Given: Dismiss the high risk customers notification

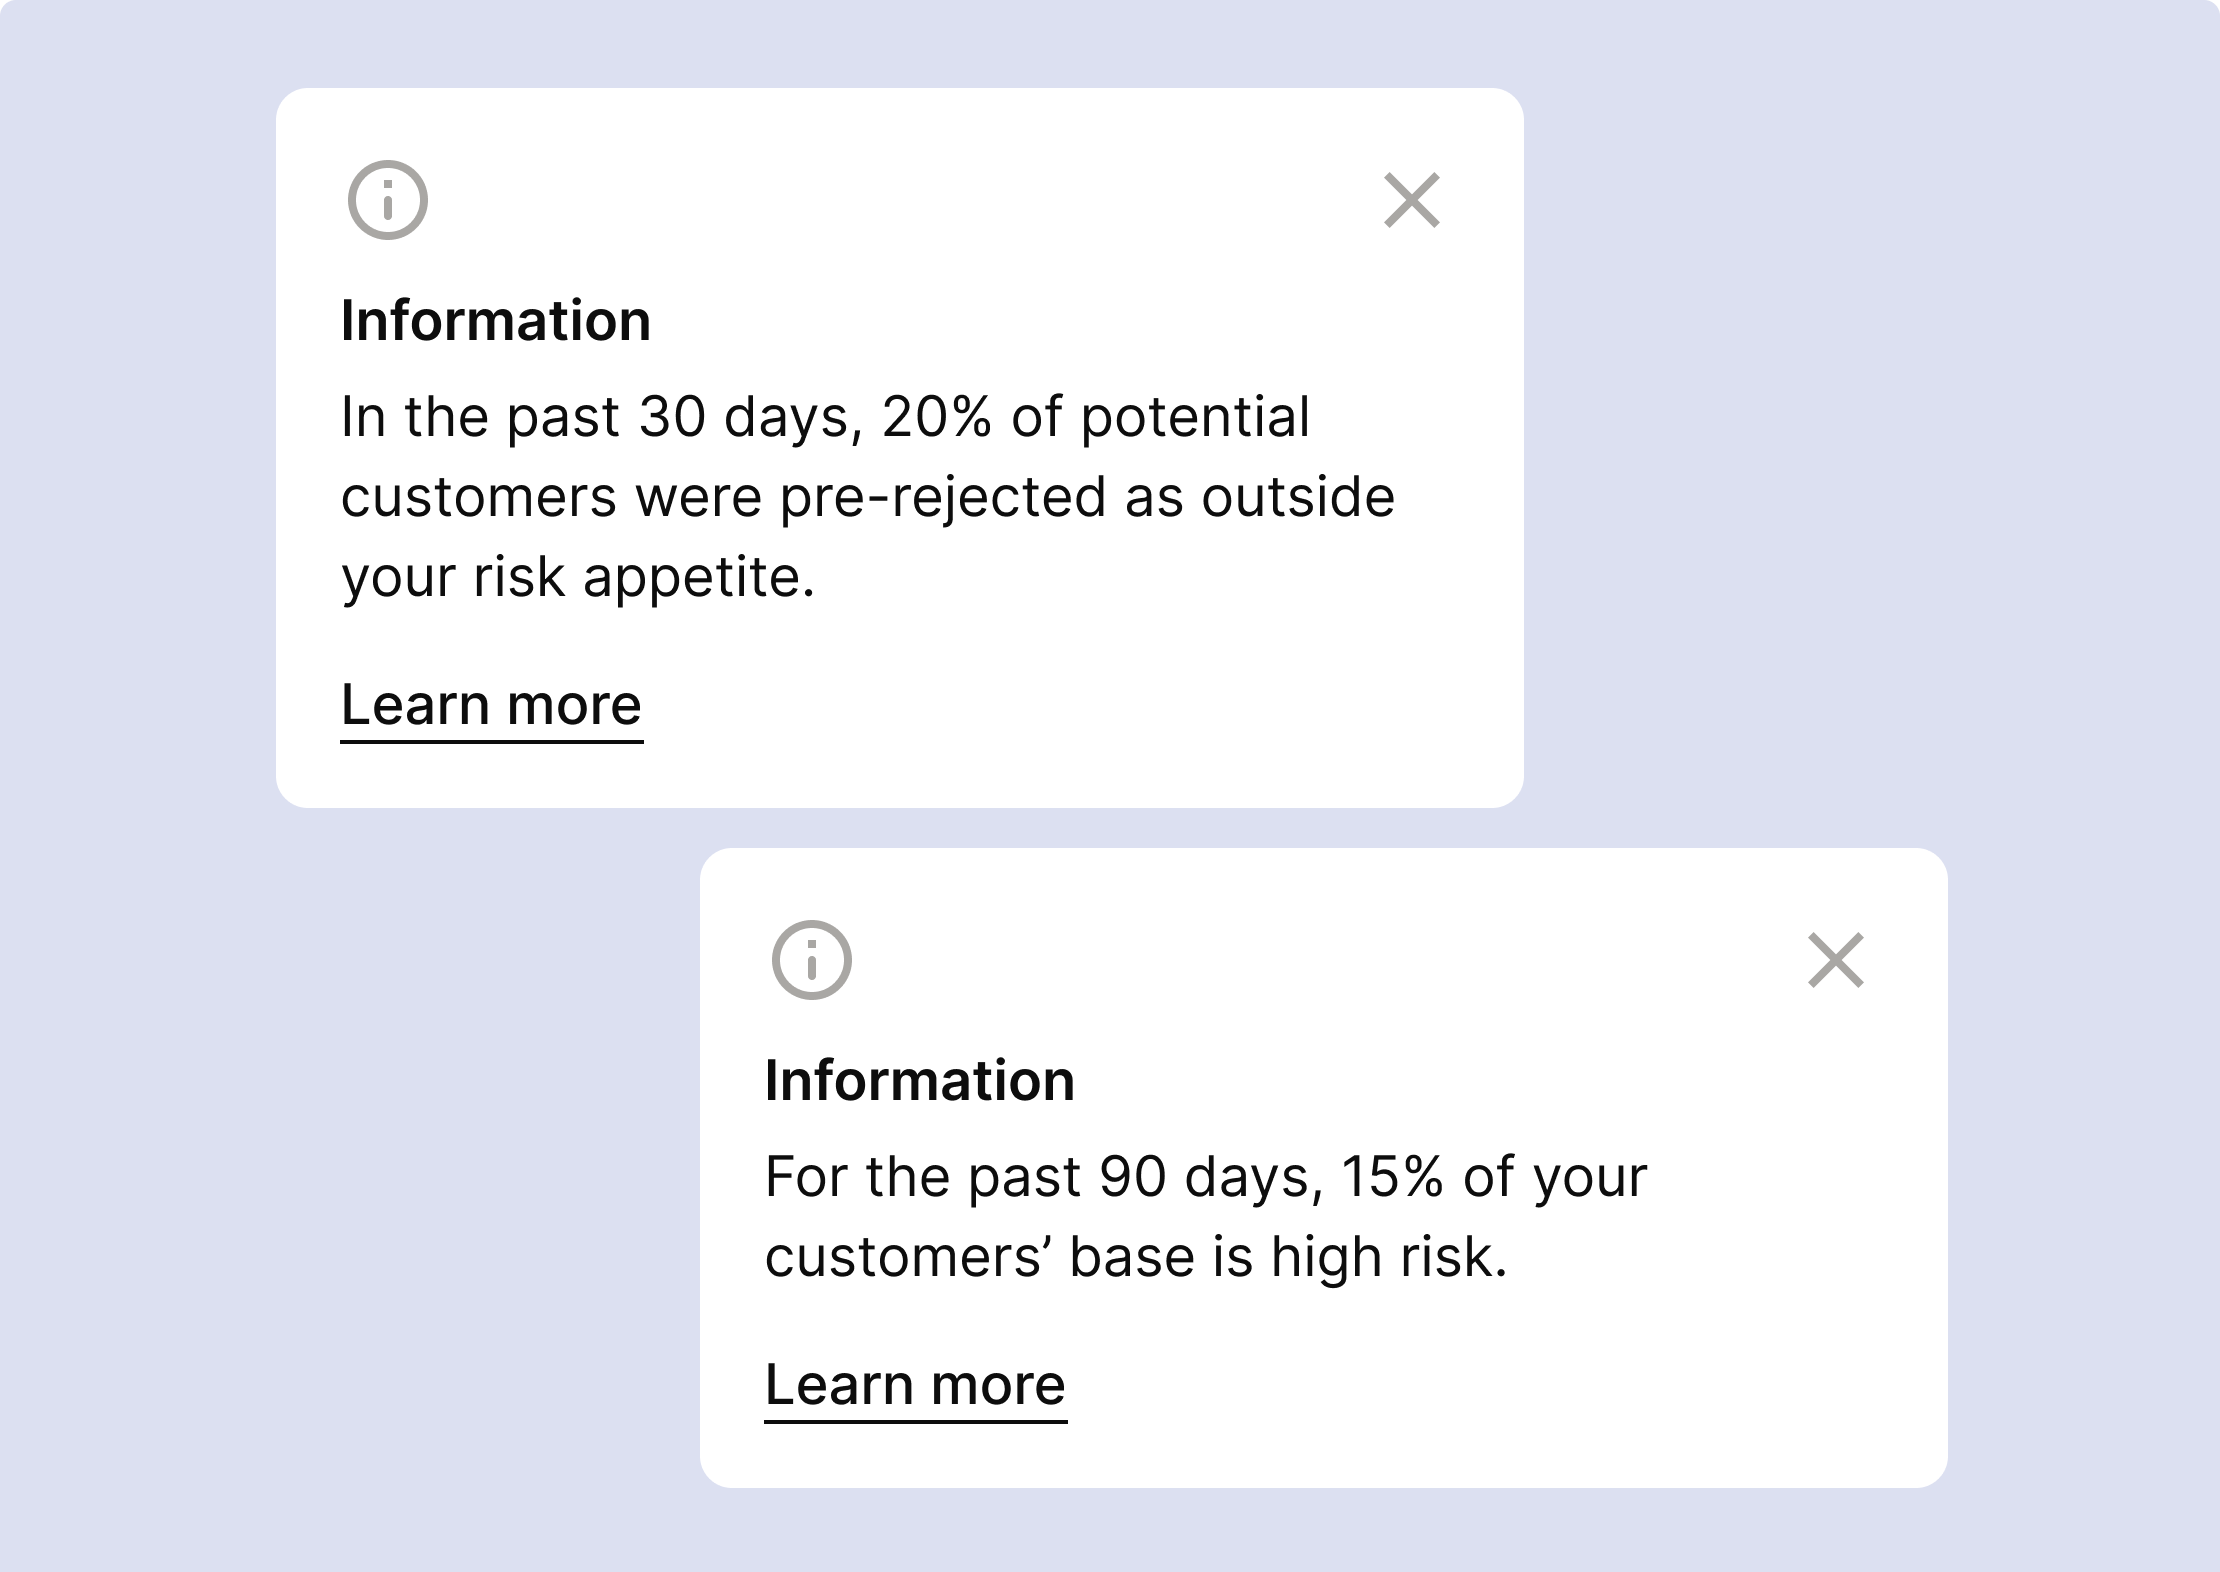Looking at the screenshot, I should click(1836, 960).
